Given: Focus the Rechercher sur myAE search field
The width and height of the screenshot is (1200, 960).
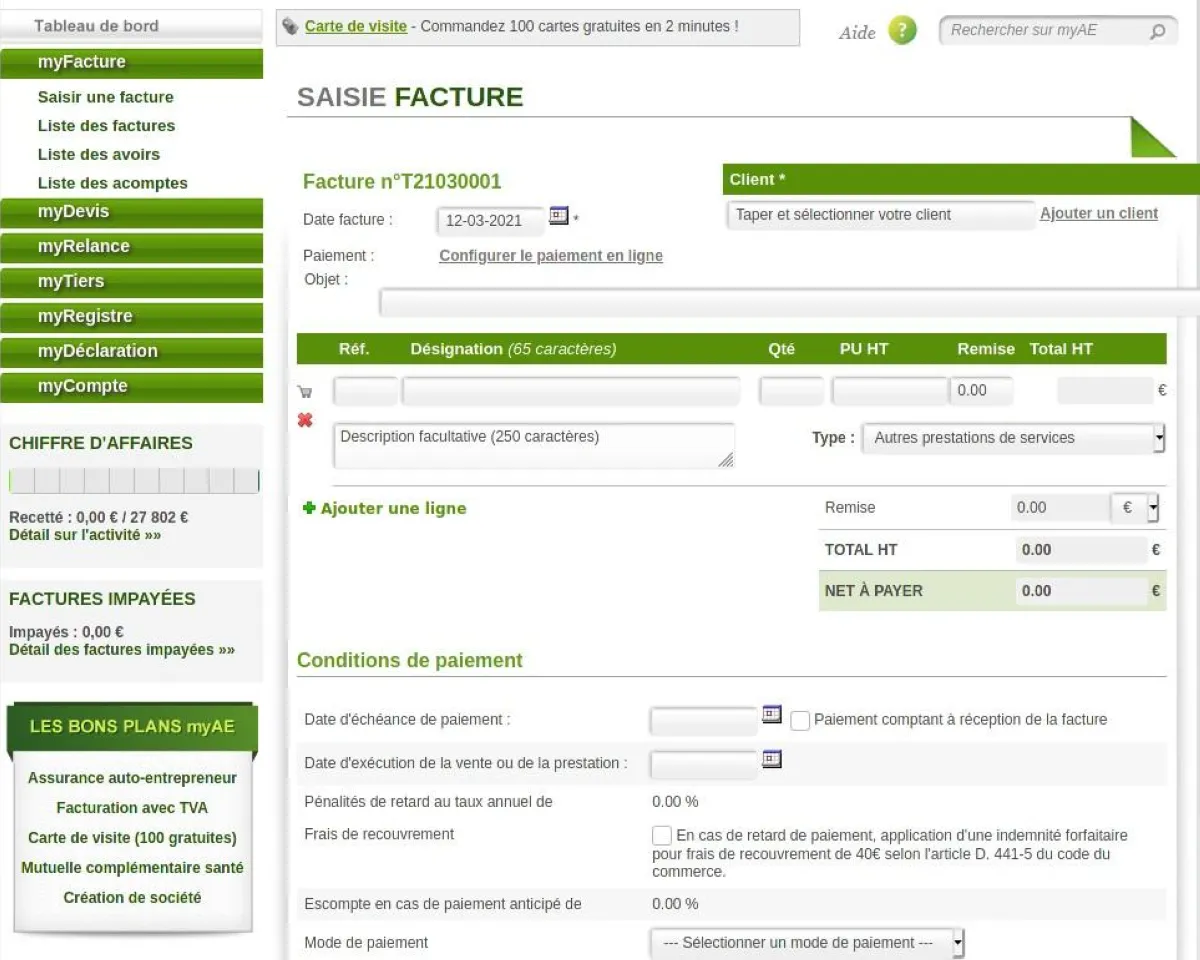Looking at the screenshot, I should click(x=1043, y=31).
